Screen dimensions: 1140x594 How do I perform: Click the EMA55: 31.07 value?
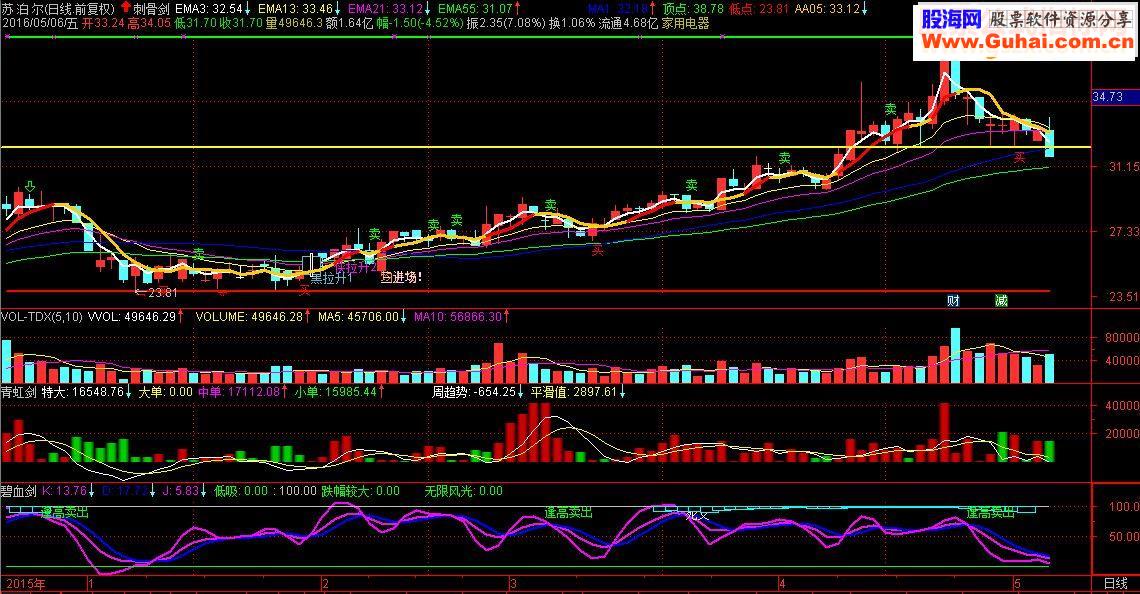(x=475, y=9)
